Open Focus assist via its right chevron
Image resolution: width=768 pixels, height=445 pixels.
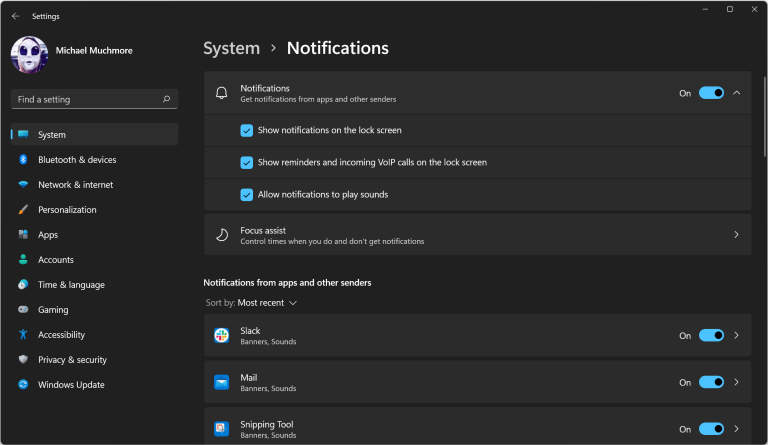click(x=736, y=235)
